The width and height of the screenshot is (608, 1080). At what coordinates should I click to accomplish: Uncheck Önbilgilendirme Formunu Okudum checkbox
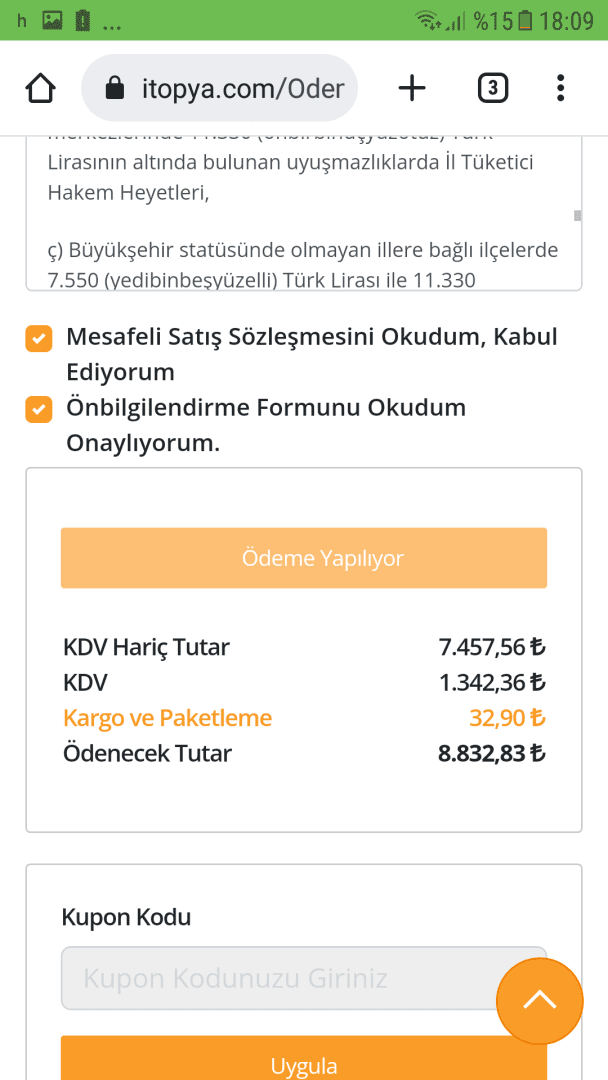coord(39,410)
